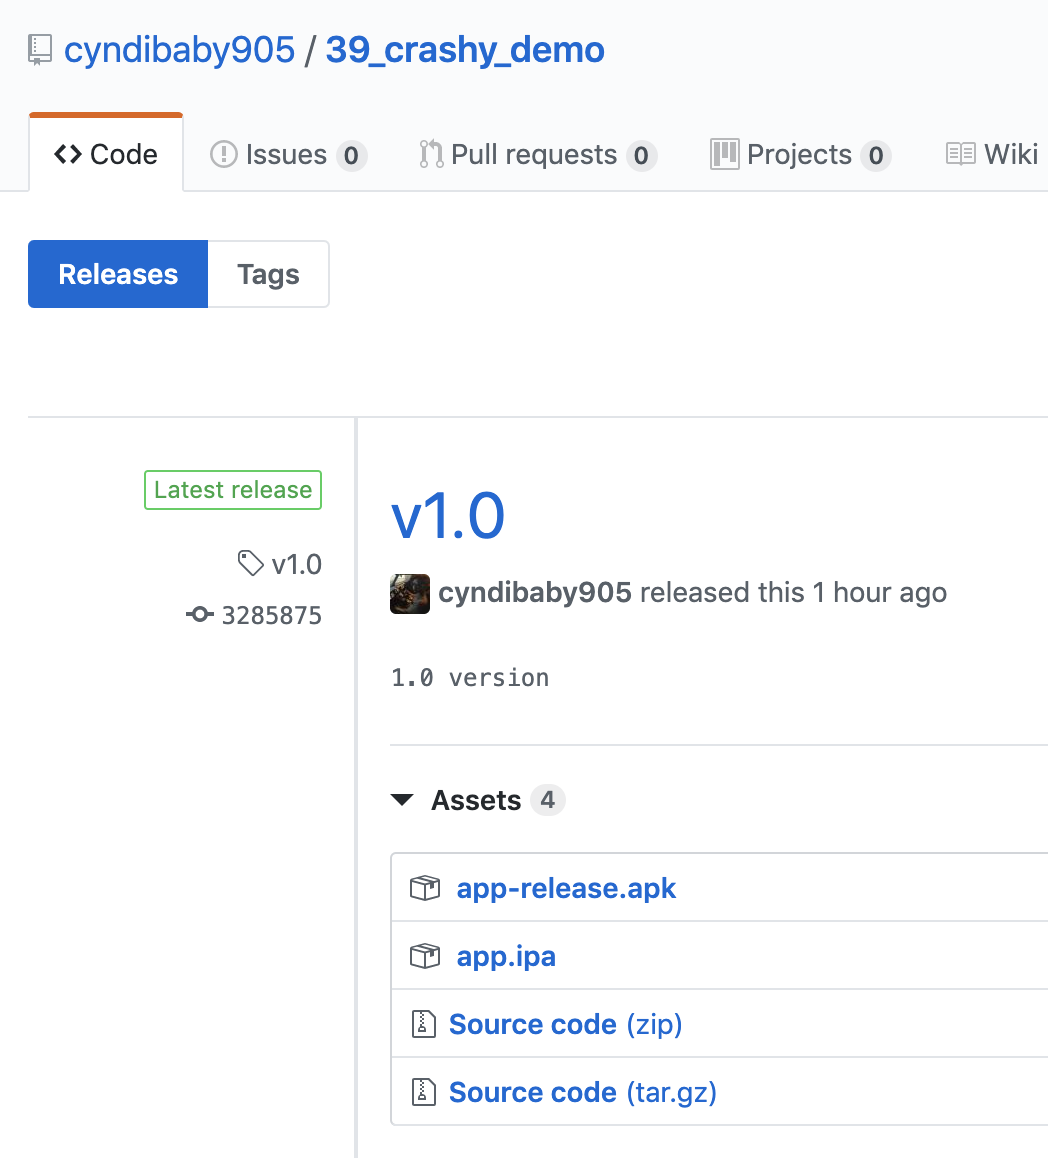Open the 39_crashy_demo repository link
The image size is (1048, 1158).
pyautogui.click(x=465, y=50)
